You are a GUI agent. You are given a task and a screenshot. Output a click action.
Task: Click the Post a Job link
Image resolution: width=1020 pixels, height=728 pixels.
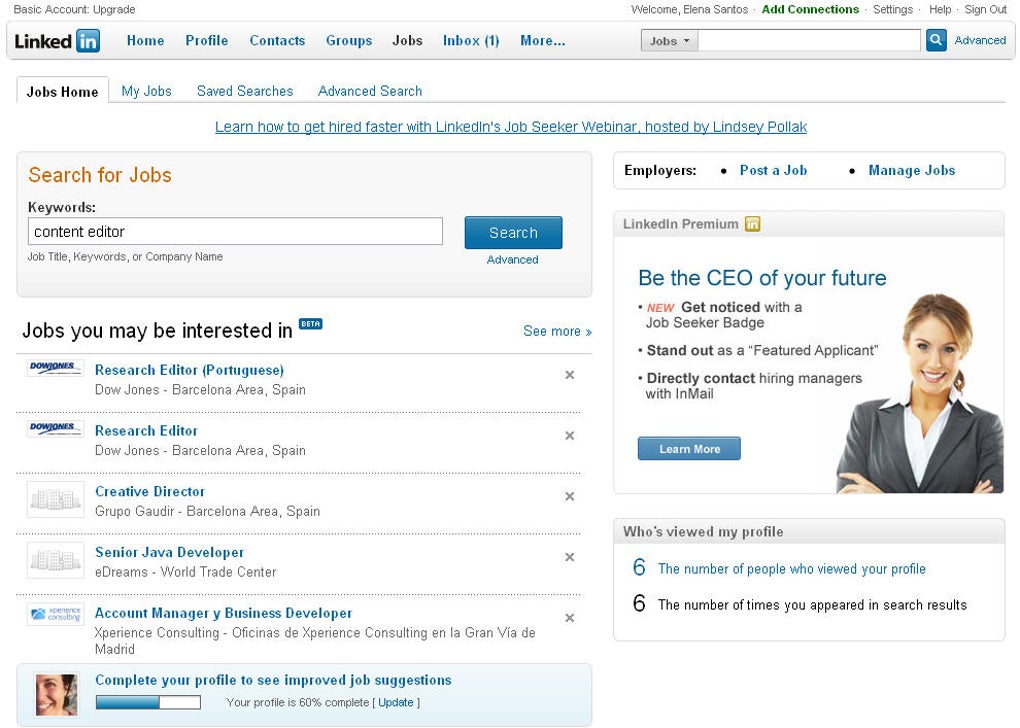[x=773, y=170]
